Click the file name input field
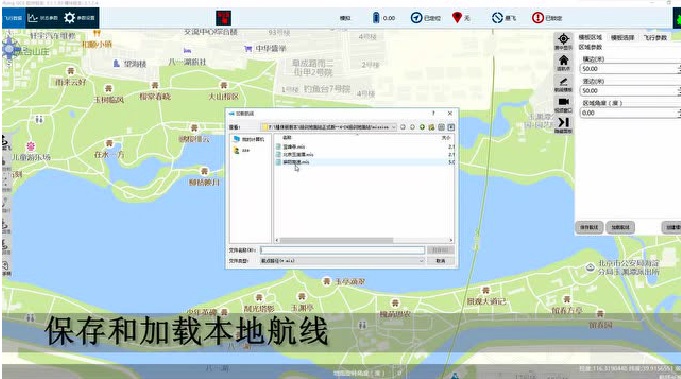Screen dimensions: 681x379 (342, 250)
